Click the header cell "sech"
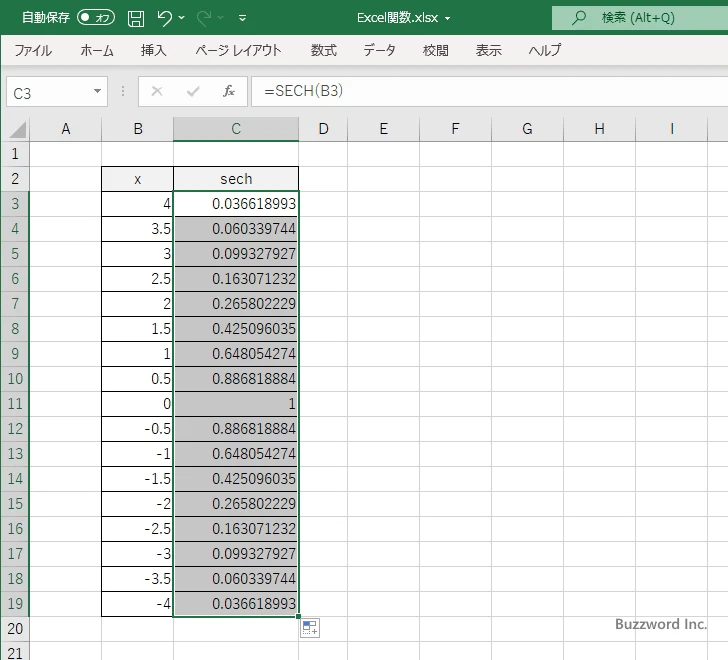 tap(236, 179)
